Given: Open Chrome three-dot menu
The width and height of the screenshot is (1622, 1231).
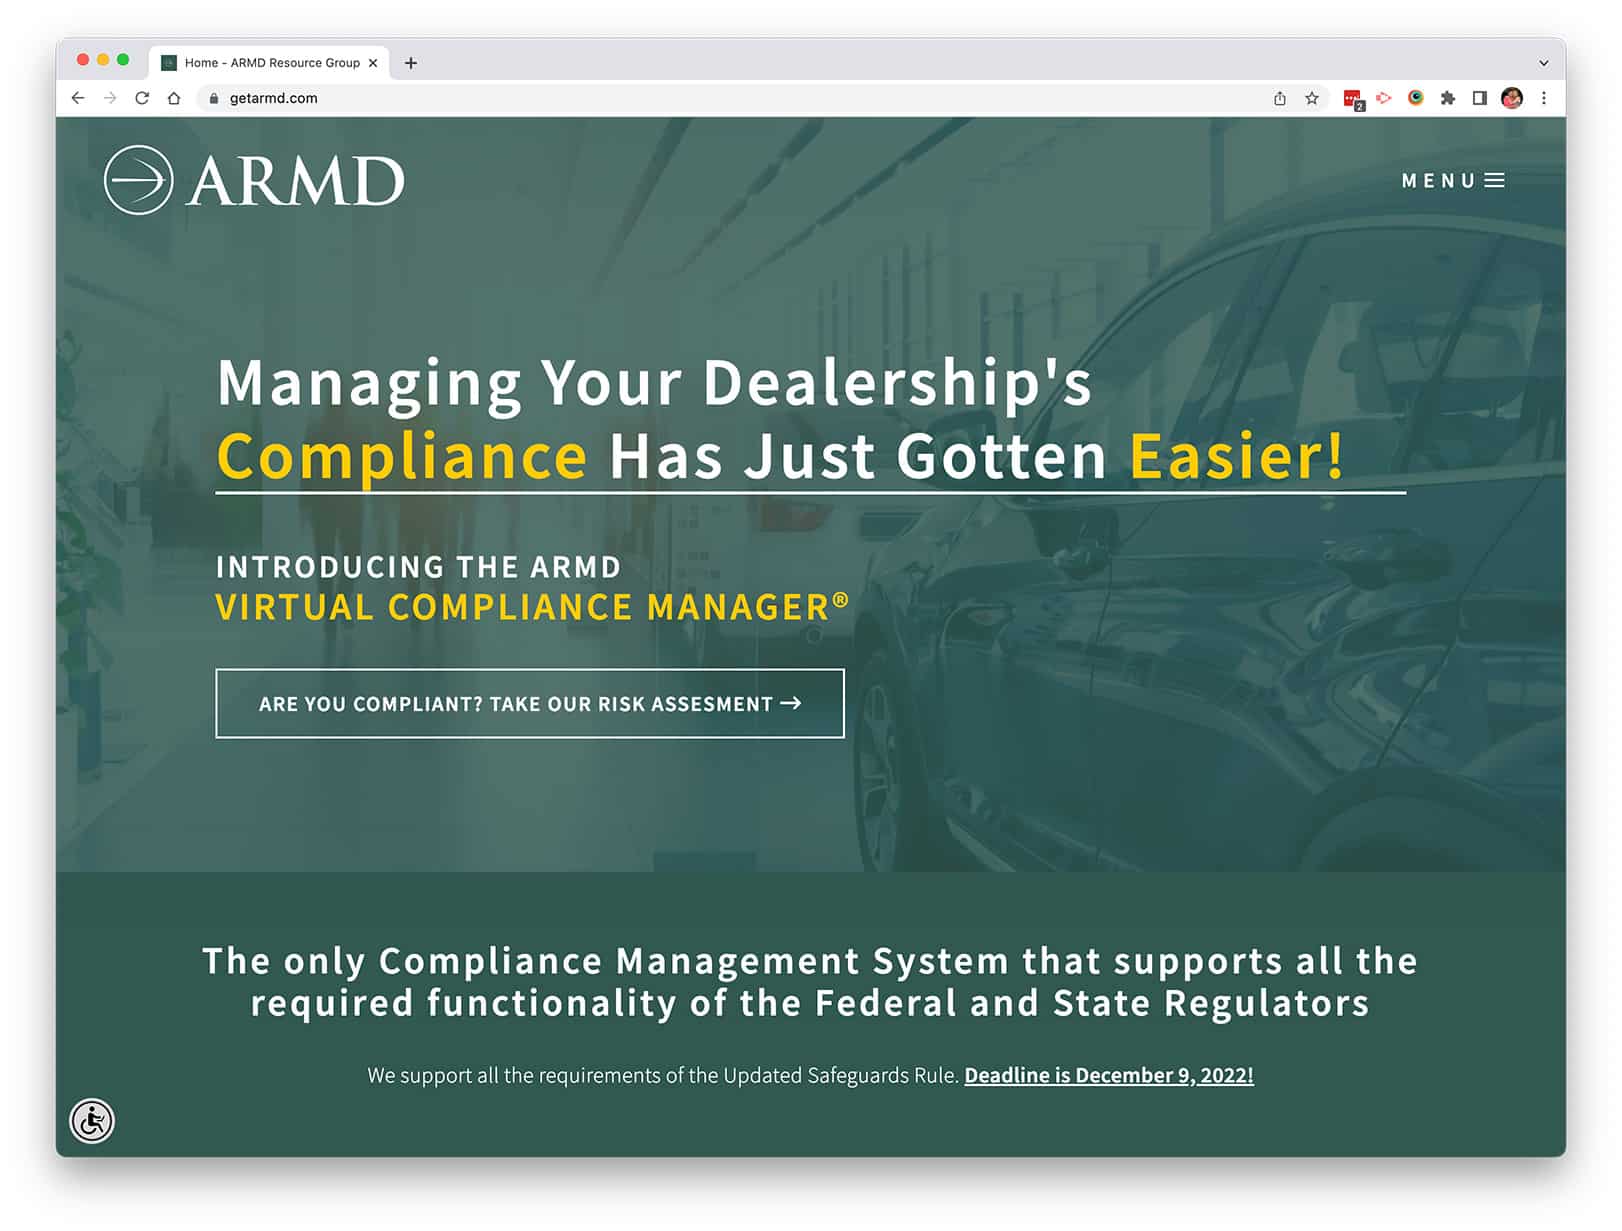Looking at the screenshot, I should [1544, 98].
